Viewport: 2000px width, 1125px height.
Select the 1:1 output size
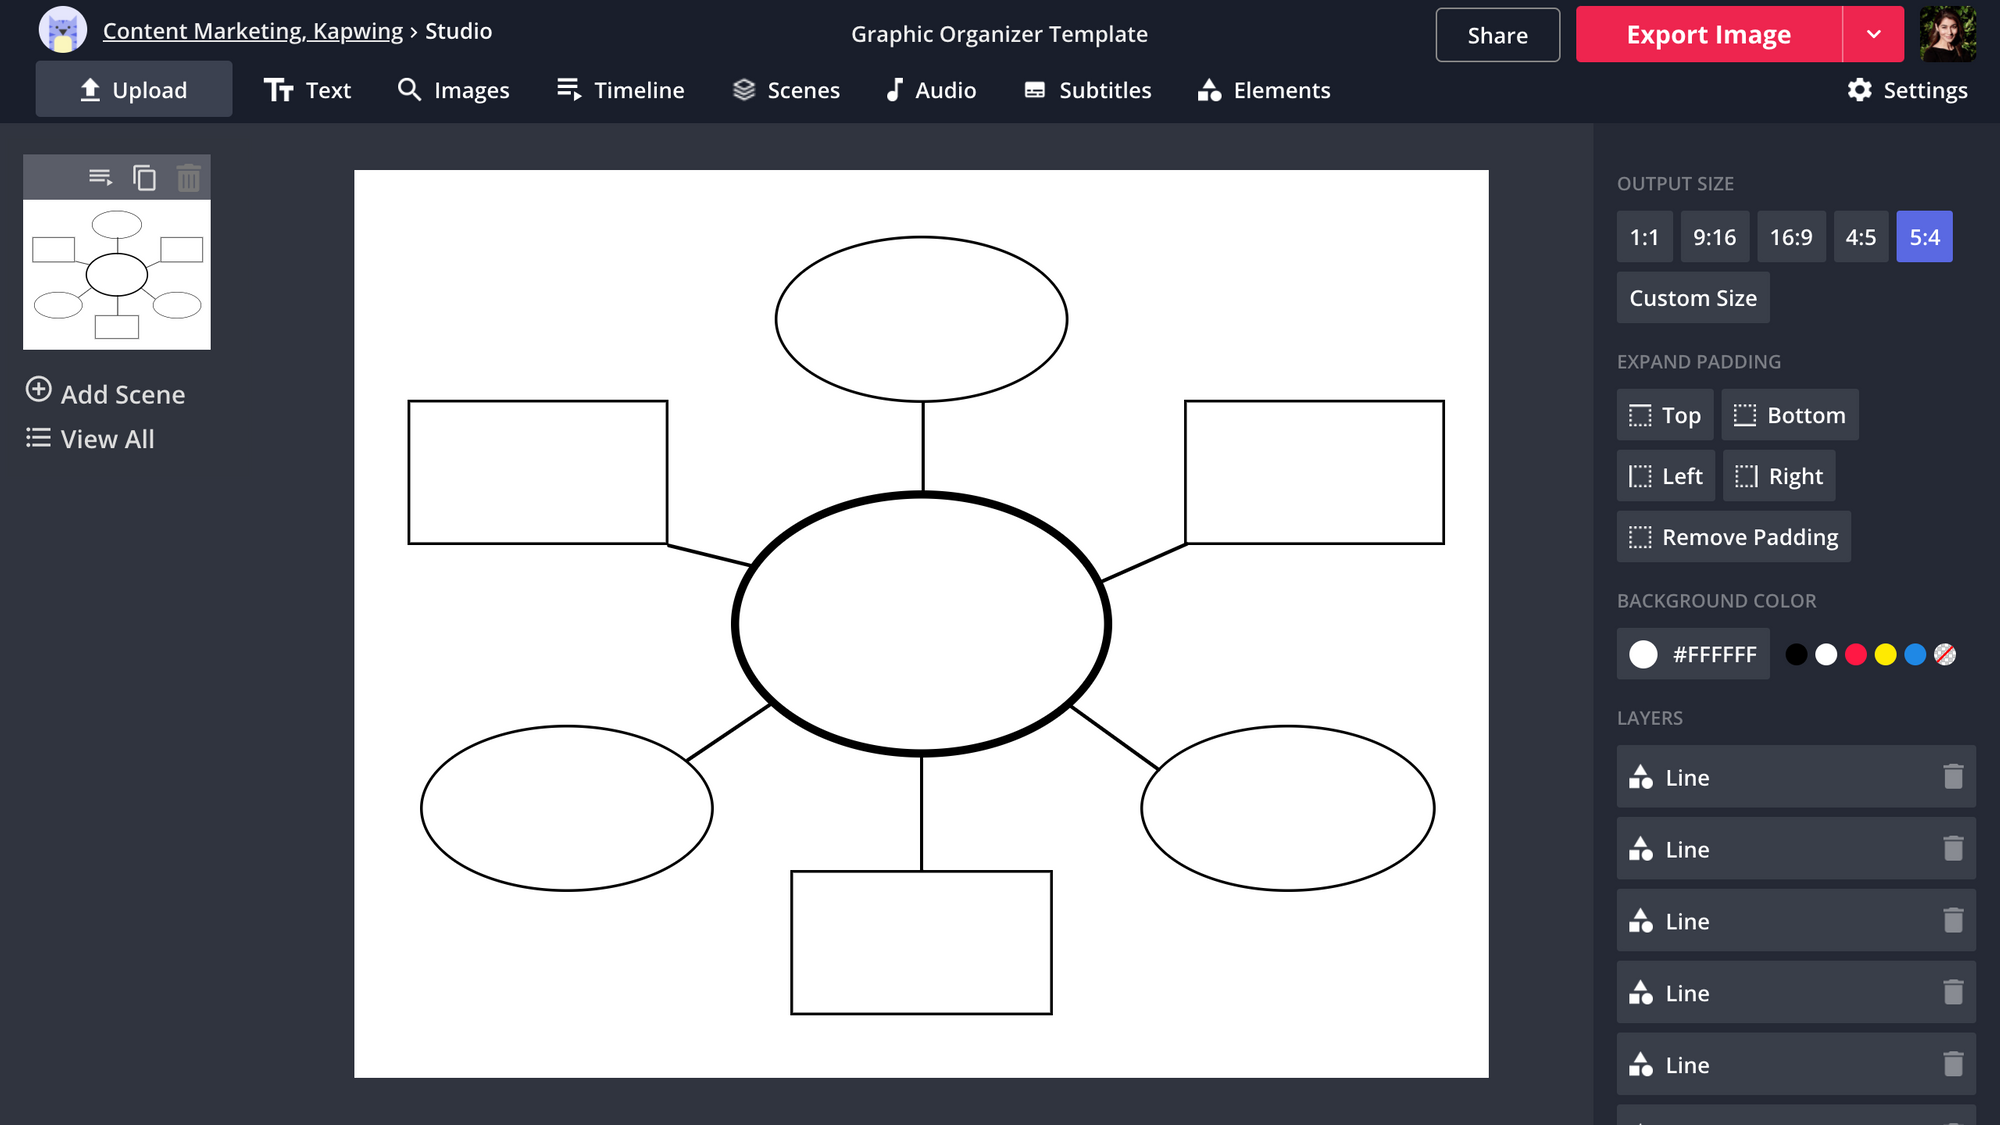pos(1644,237)
